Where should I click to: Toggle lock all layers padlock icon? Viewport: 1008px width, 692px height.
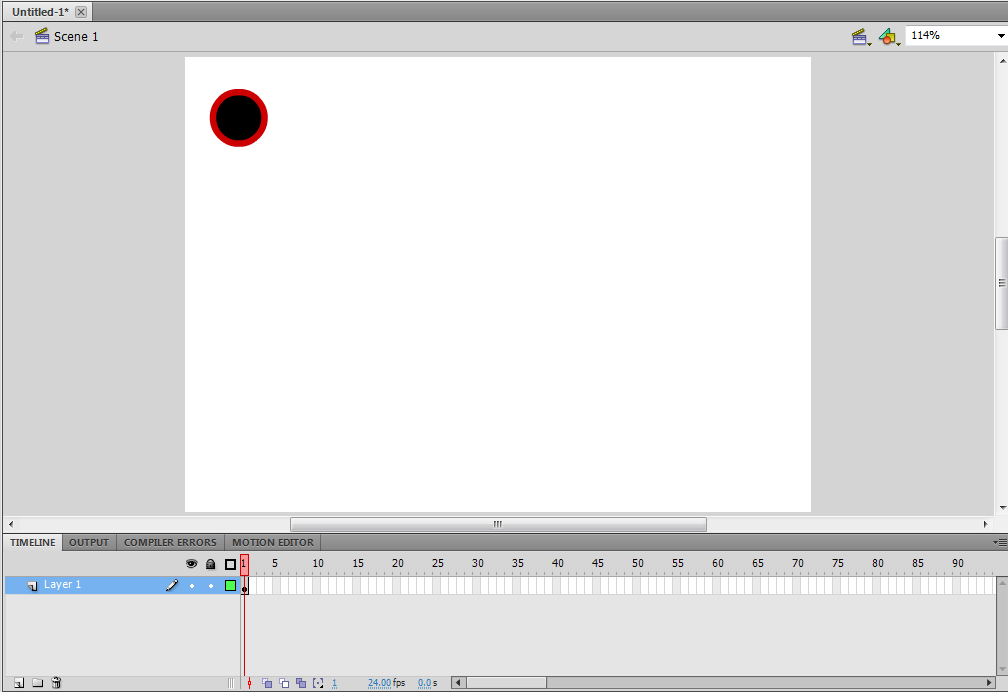point(210,564)
